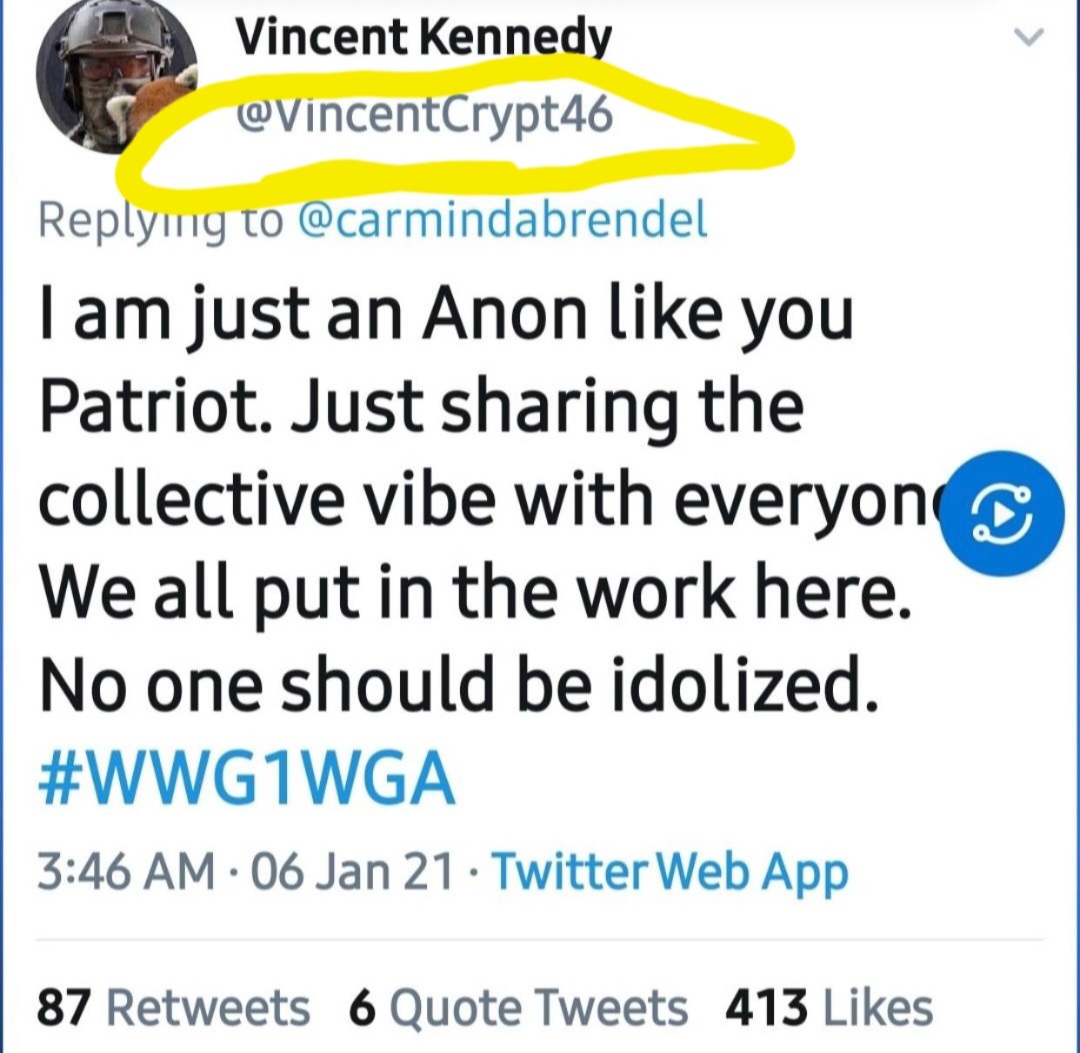Select the sentence "No one should be idolized."
This screenshot has width=1080, height=1053.
pyautogui.click(x=458, y=687)
